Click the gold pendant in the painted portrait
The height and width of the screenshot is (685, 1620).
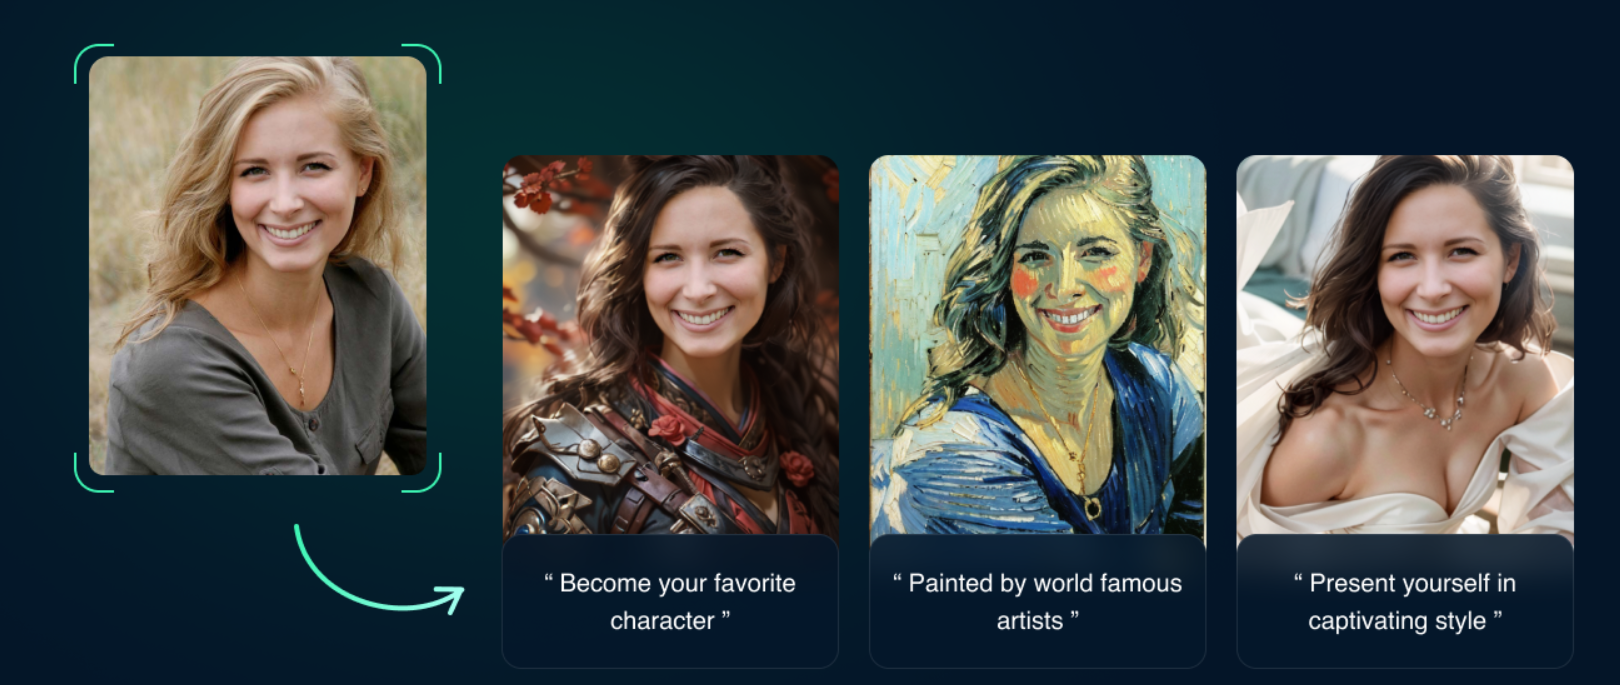(1093, 508)
